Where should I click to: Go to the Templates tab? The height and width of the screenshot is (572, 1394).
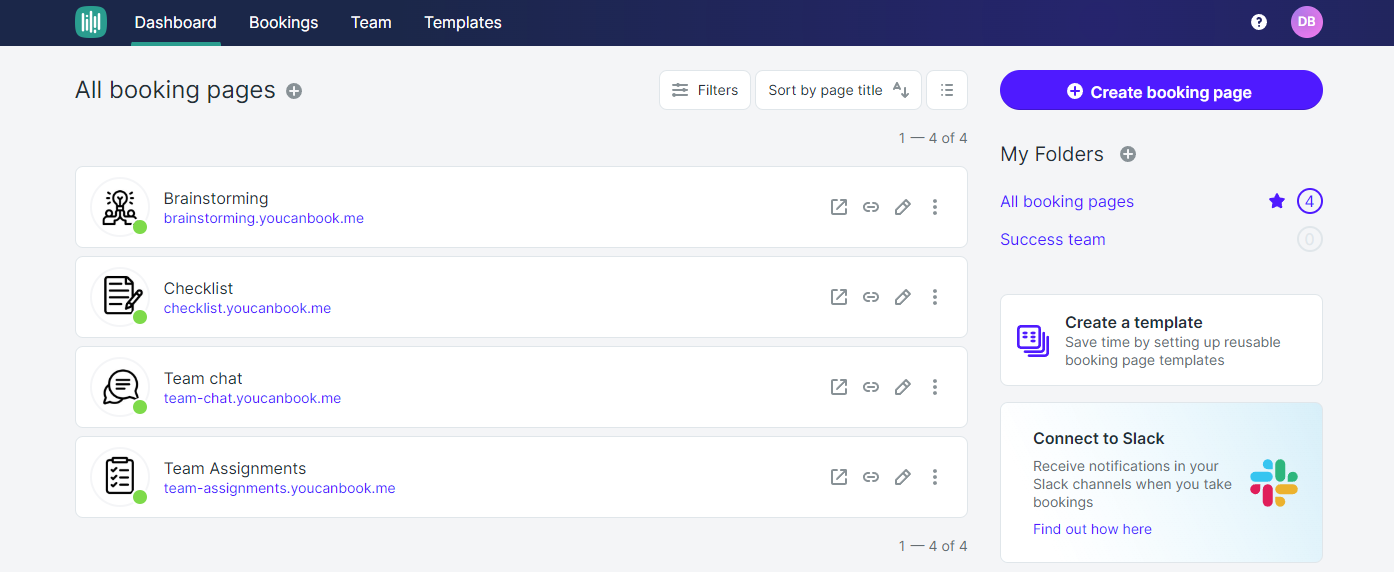463,22
